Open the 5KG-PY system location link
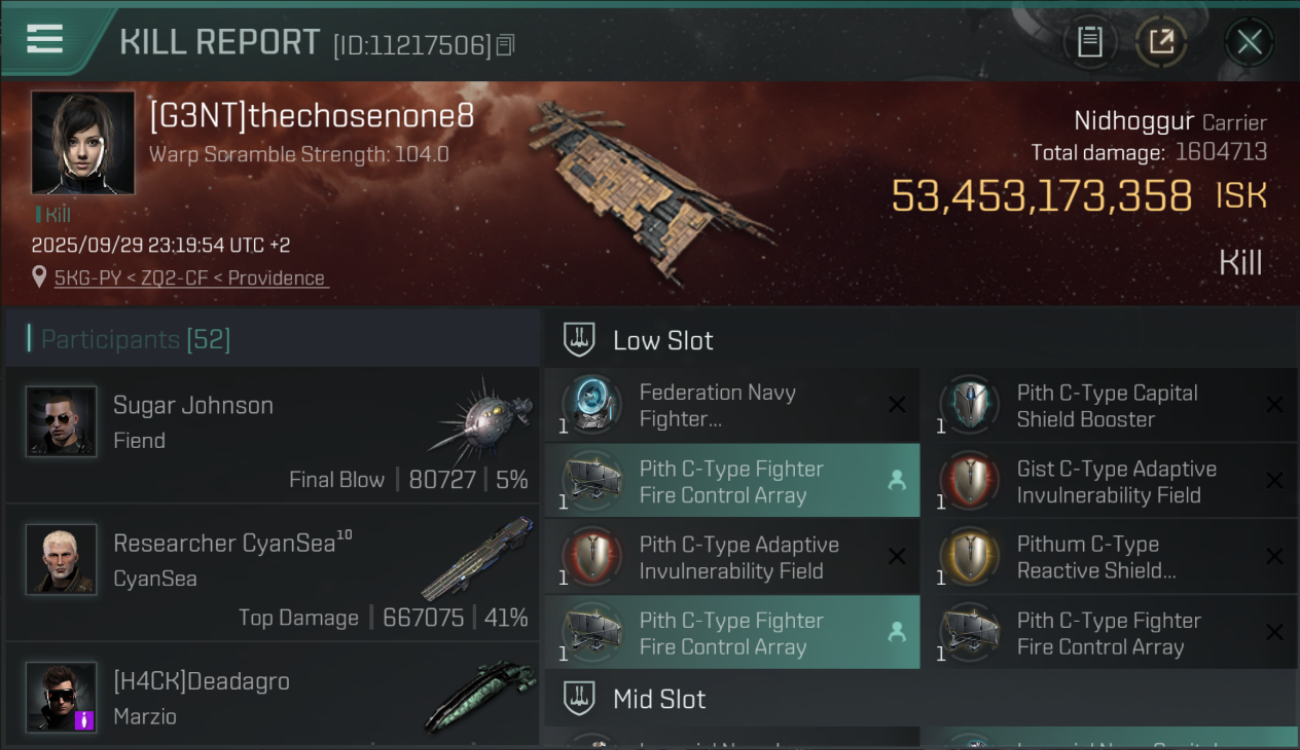The width and height of the screenshot is (1300, 750). (x=190, y=278)
